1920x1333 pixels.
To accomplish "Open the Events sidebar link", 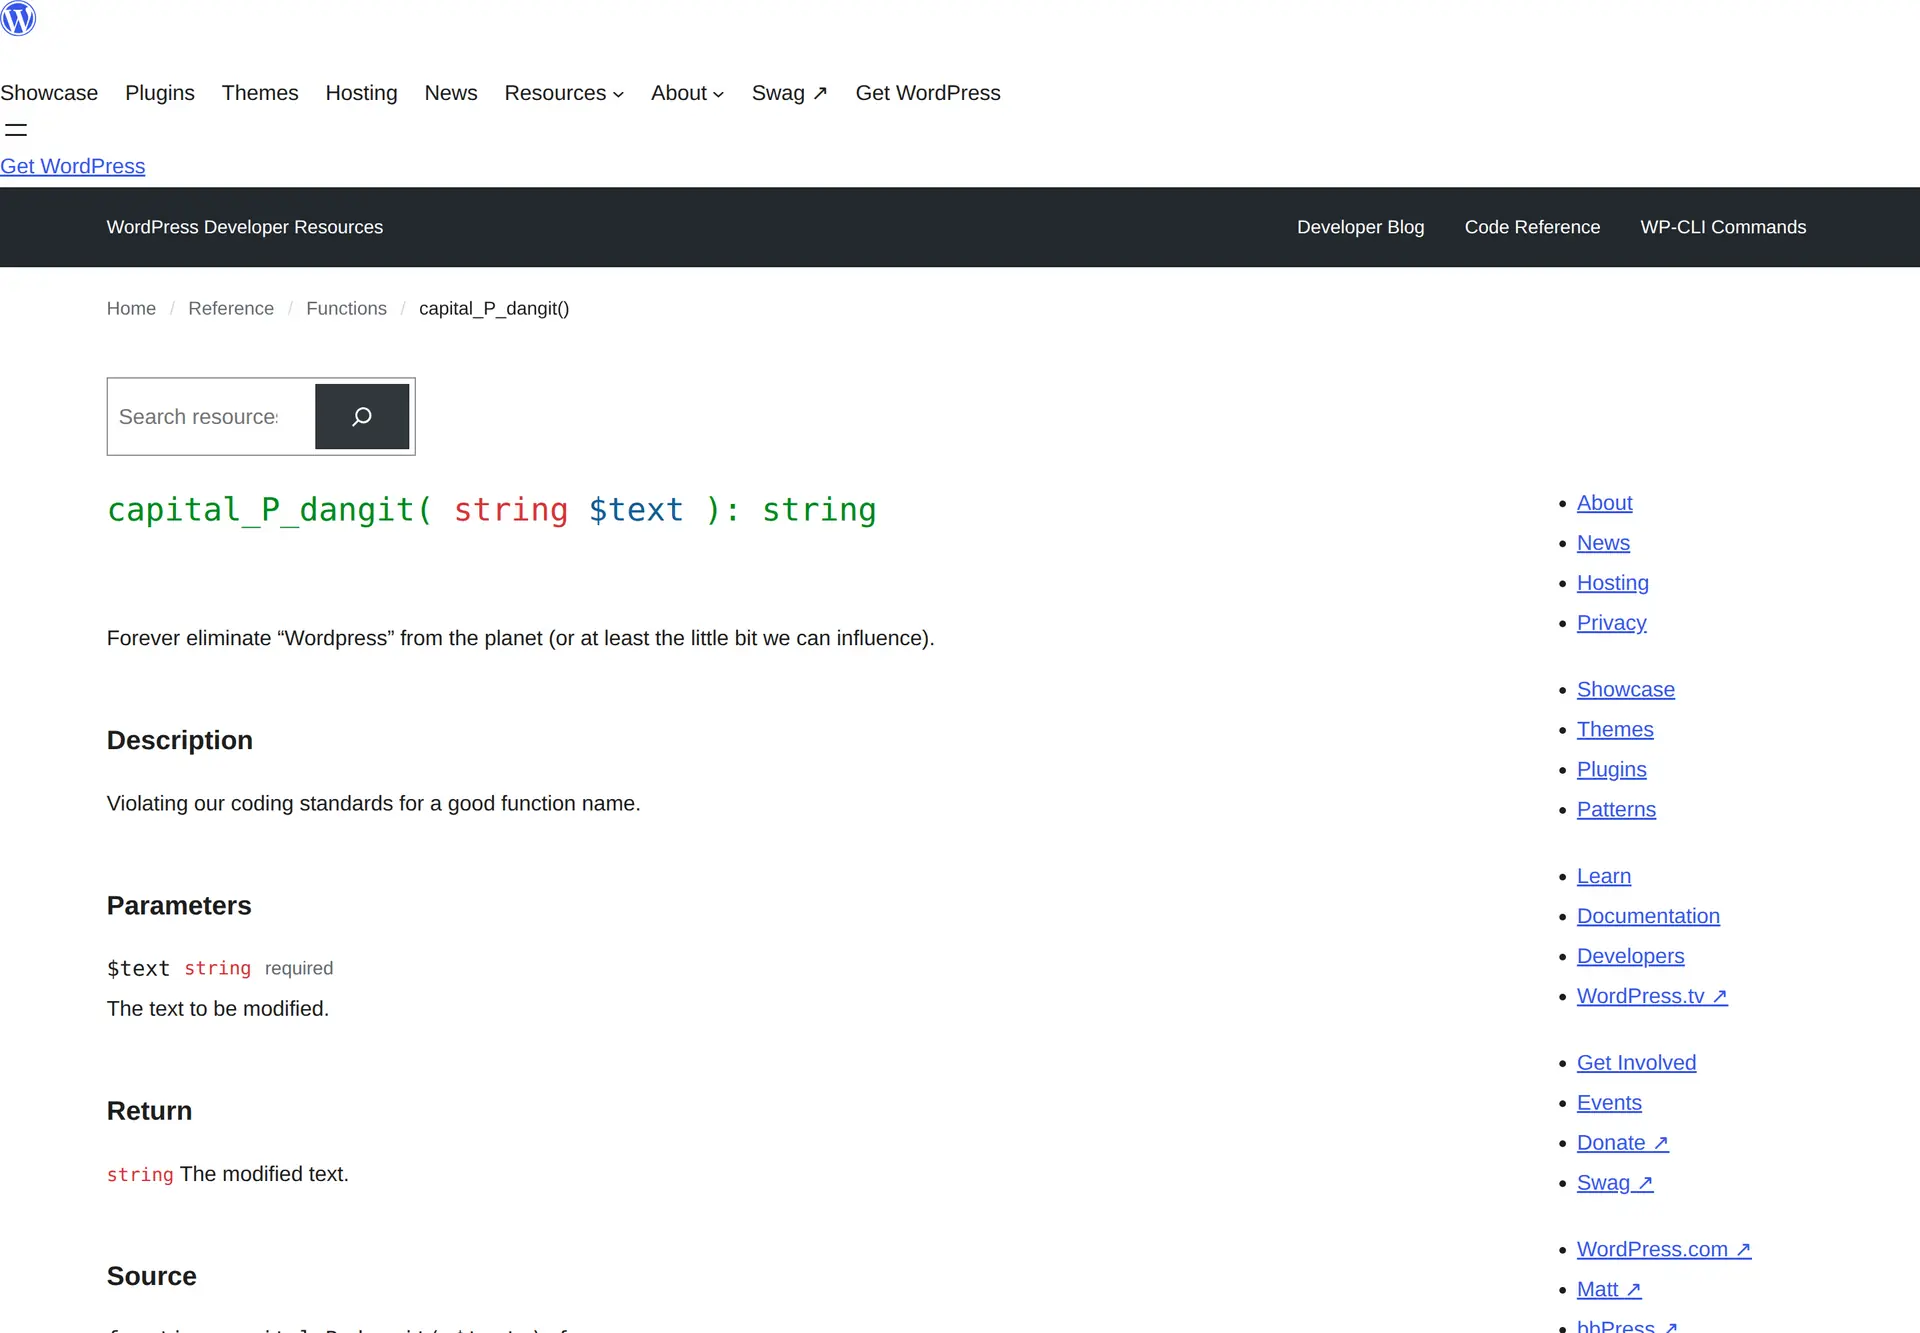I will pos(1609,1103).
